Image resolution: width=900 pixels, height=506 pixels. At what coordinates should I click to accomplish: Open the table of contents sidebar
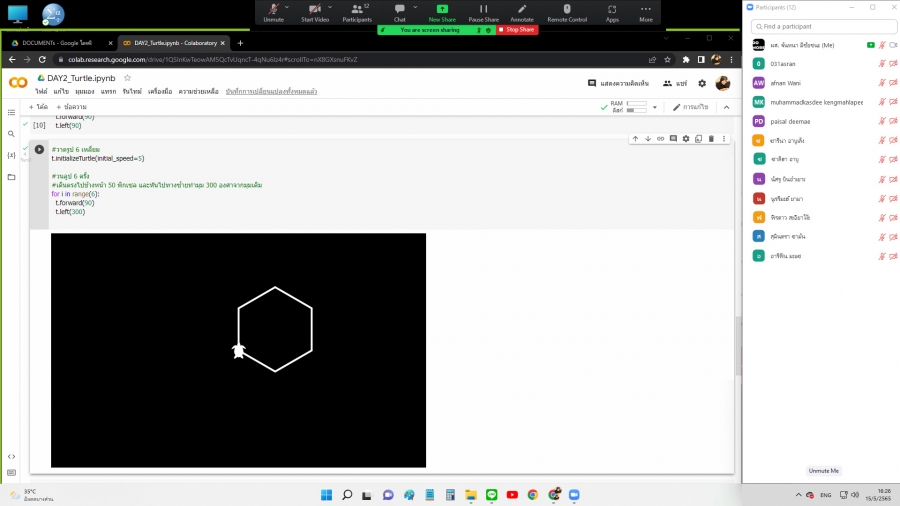[x=11, y=112]
